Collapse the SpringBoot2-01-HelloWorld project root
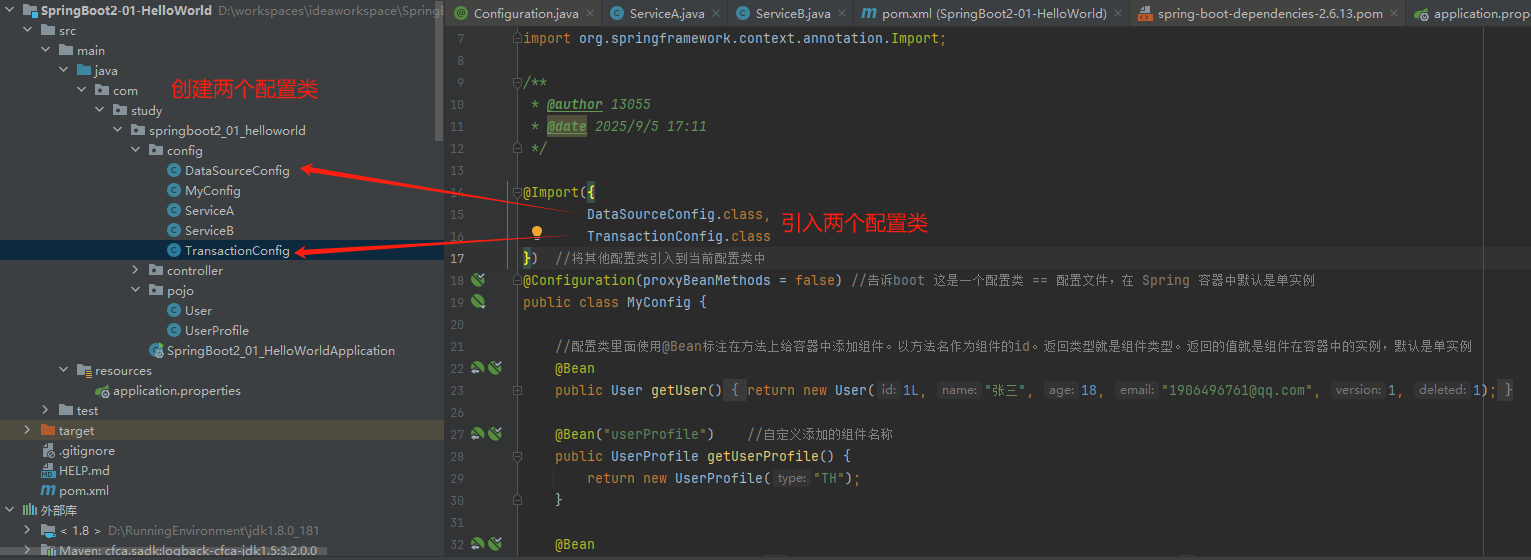Image resolution: width=1531 pixels, height=560 pixels. (10, 10)
